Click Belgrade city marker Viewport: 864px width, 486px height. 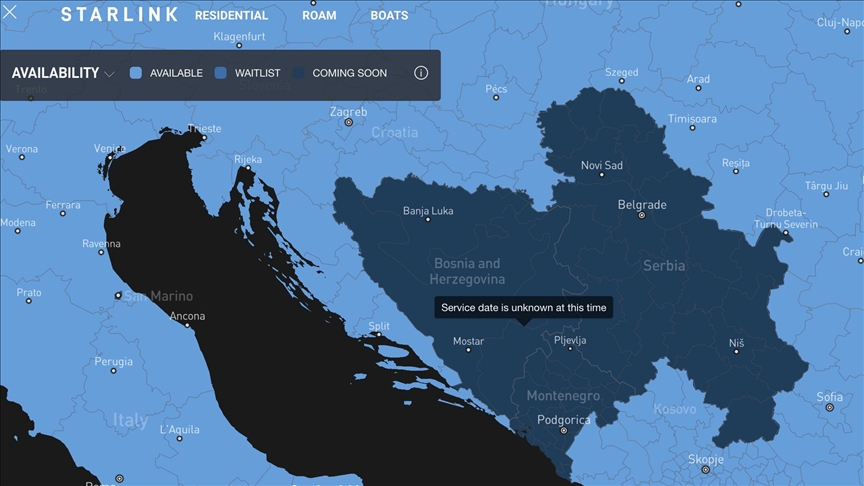tap(641, 215)
